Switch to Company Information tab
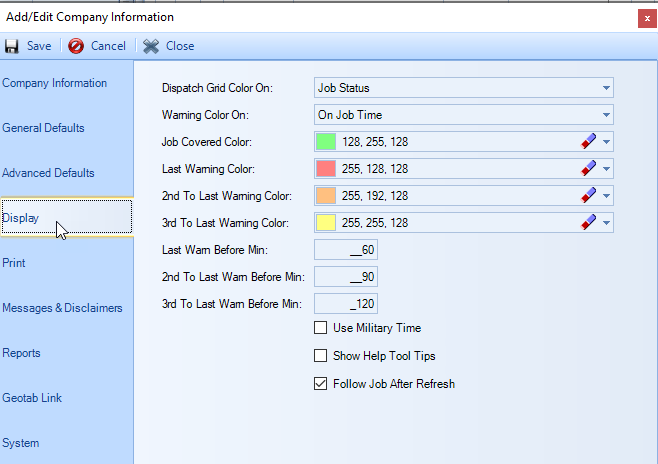The height and width of the screenshot is (464, 658). pyautogui.click(x=55, y=83)
